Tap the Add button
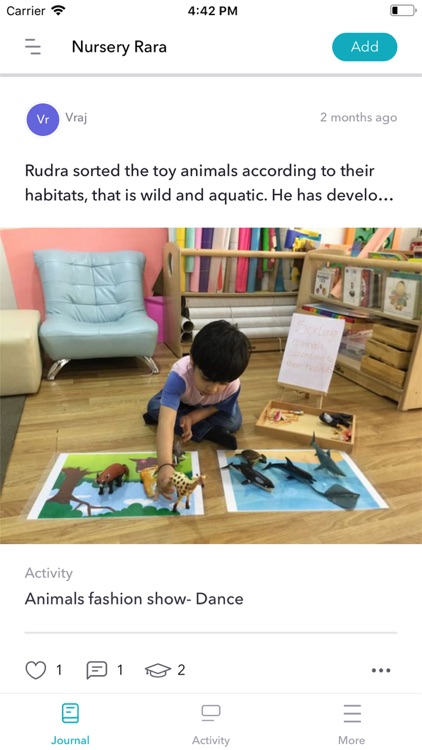Screen dimensions: 422x750 [x=365, y=47]
